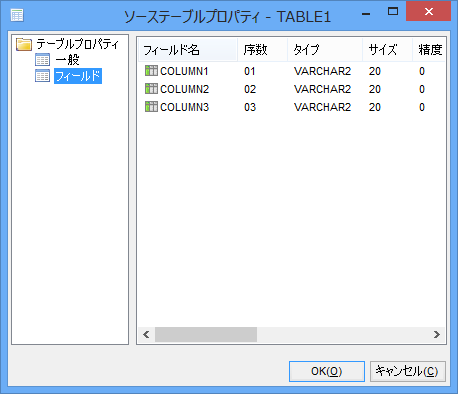Click the window title bar table icon
The width and height of the screenshot is (458, 394).
(17, 15)
